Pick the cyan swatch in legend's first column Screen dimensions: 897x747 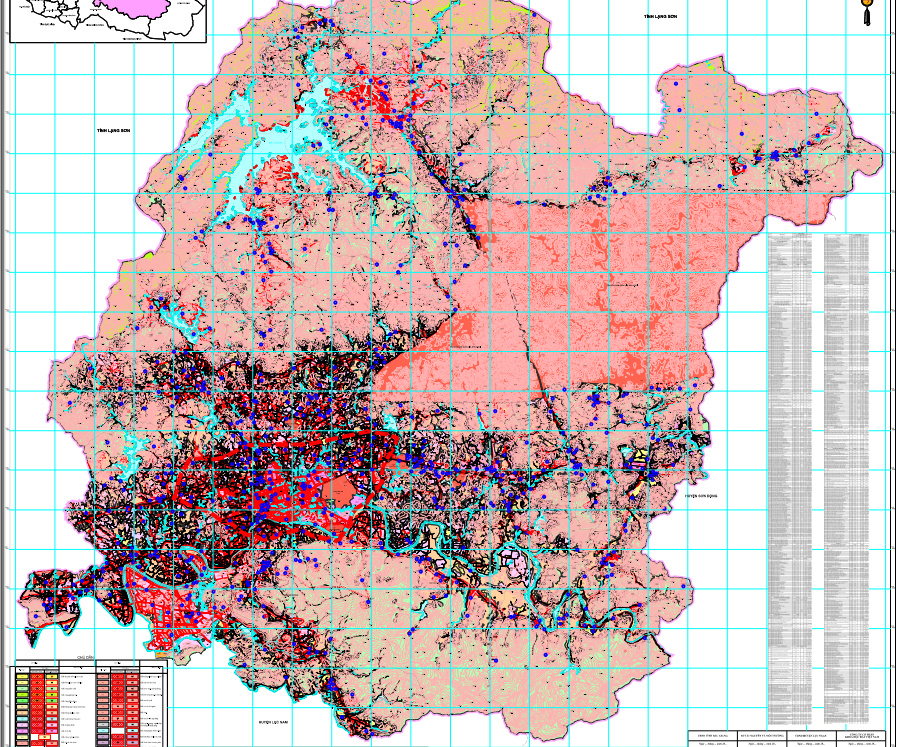click(x=22, y=719)
